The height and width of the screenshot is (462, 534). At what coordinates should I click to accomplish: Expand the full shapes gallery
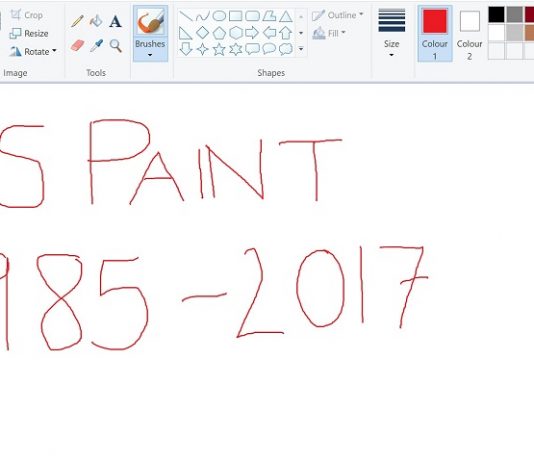tap(301, 49)
